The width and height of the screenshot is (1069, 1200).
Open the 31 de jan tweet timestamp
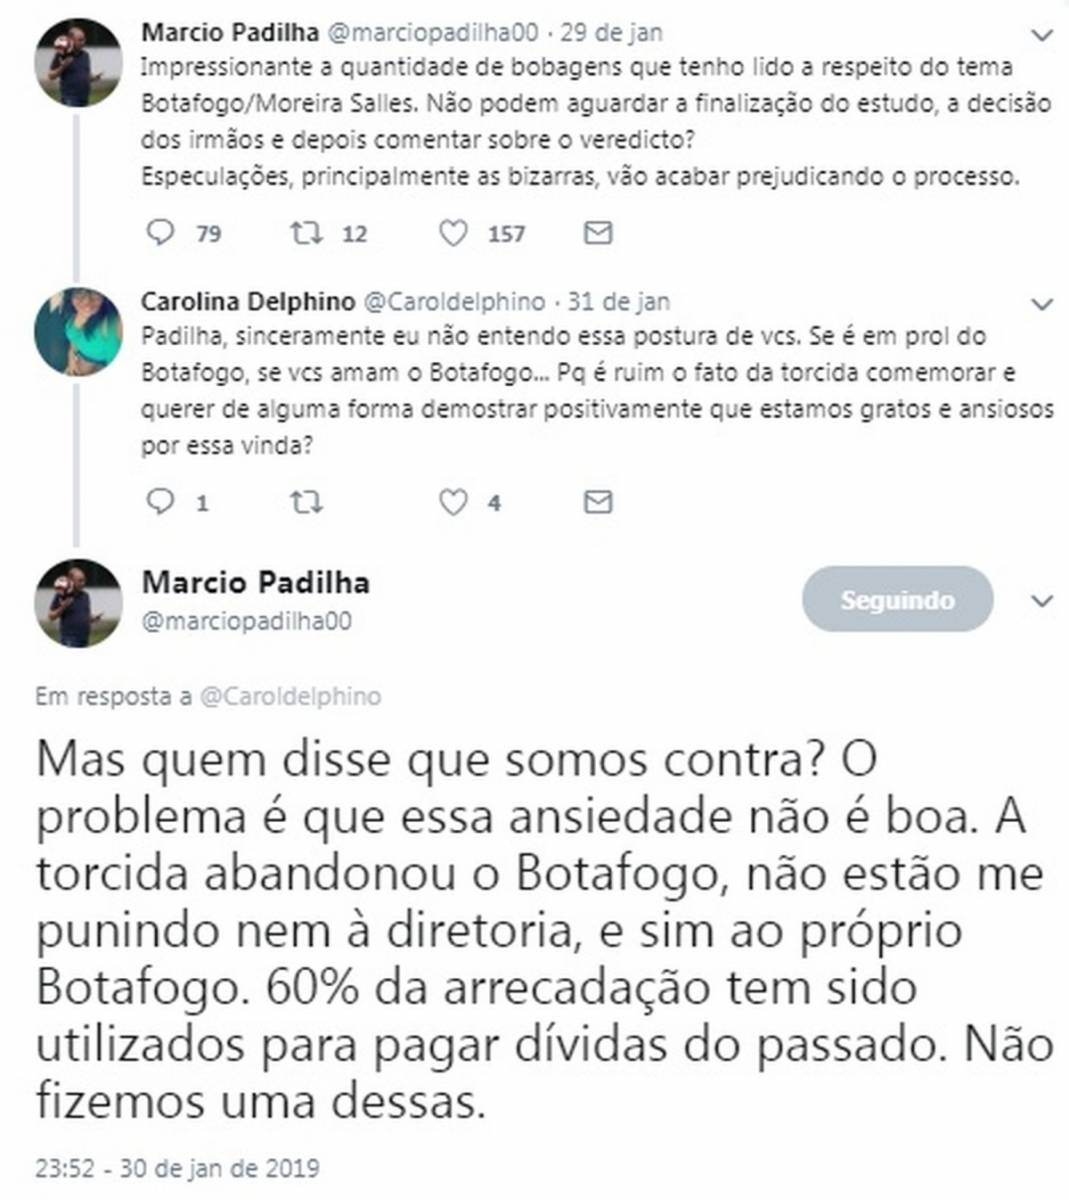click(619, 301)
